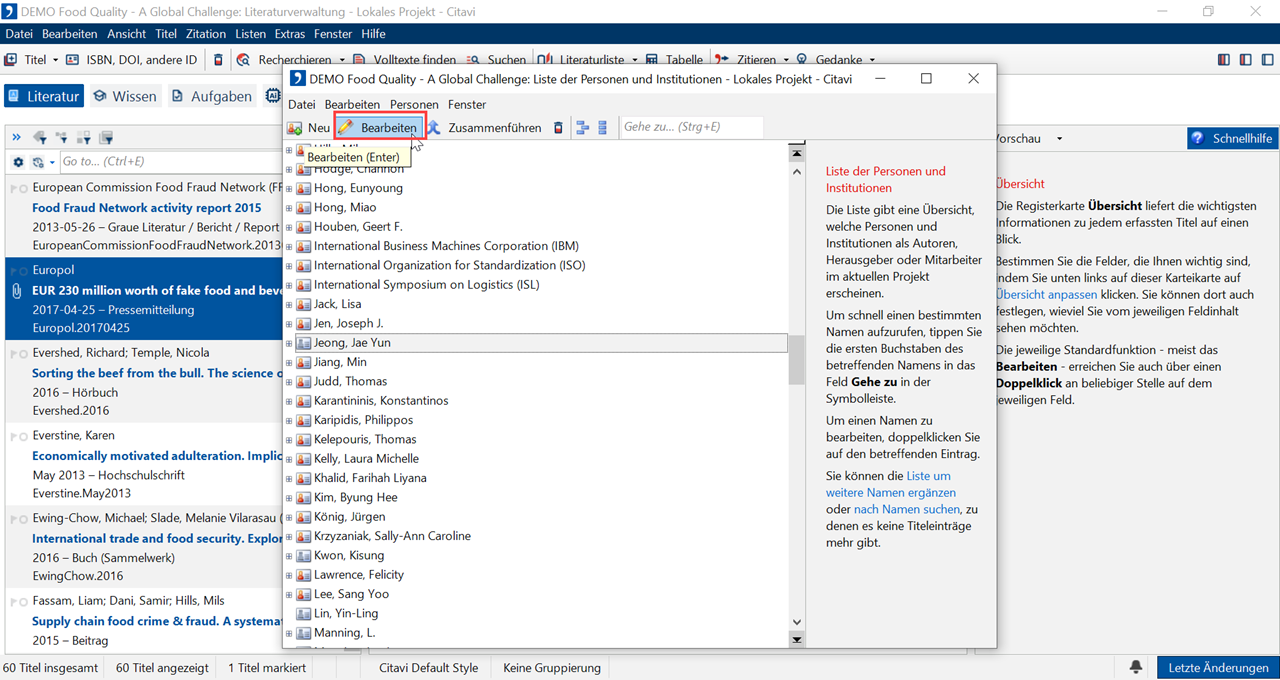Open the Wissen knowledge view
This screenshot has width=1280, height=680.
[x=125, y=96]
